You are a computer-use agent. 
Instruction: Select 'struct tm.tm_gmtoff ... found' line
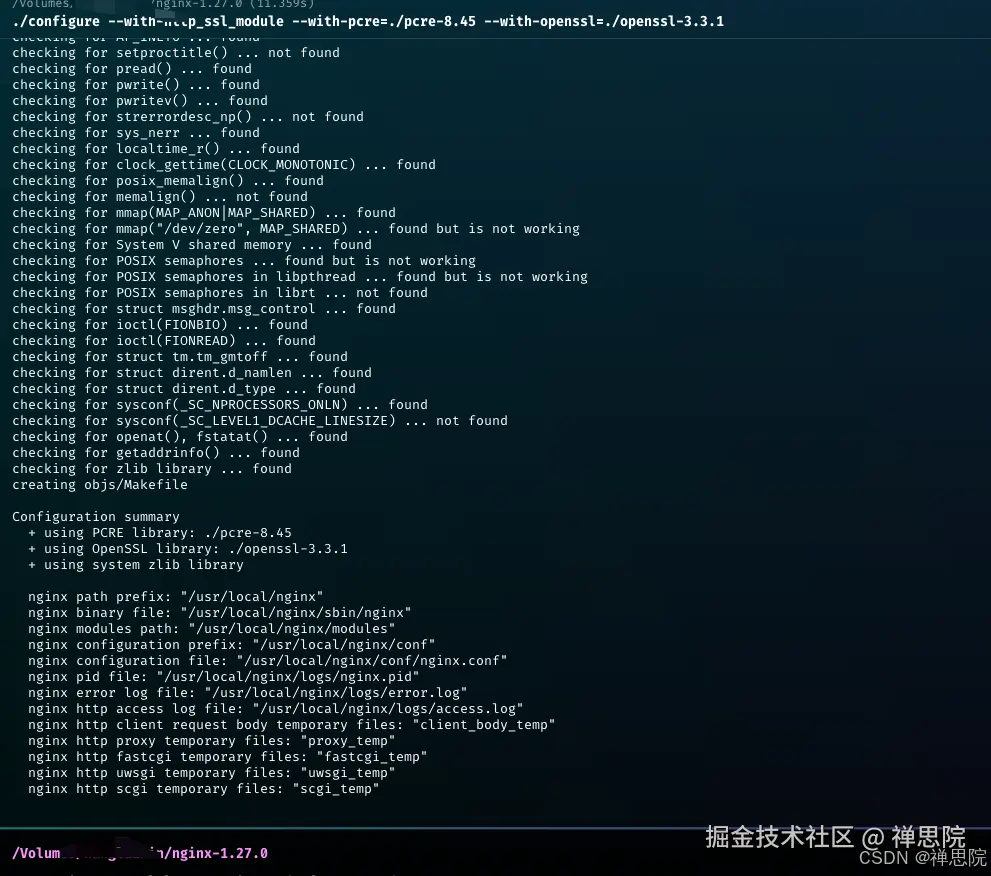pyautogui.click(x=179, y=356)
